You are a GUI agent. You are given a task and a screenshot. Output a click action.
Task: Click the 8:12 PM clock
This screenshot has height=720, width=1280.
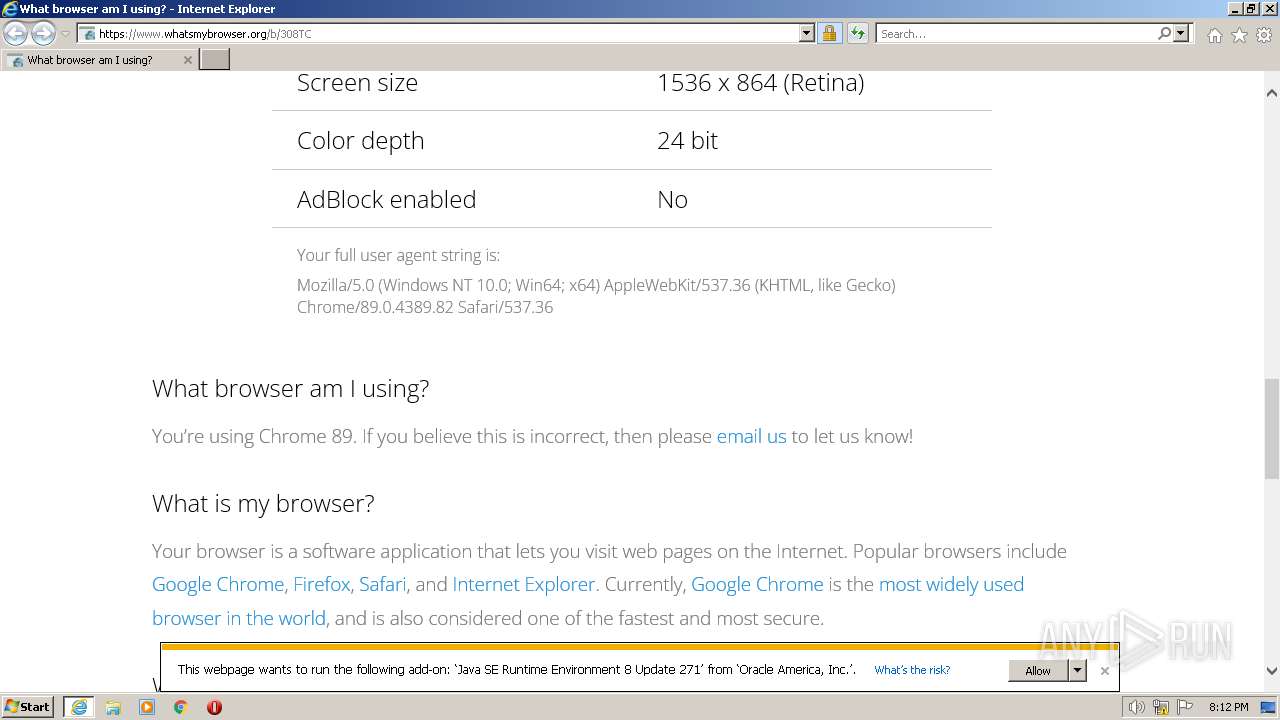point(1228,707)
